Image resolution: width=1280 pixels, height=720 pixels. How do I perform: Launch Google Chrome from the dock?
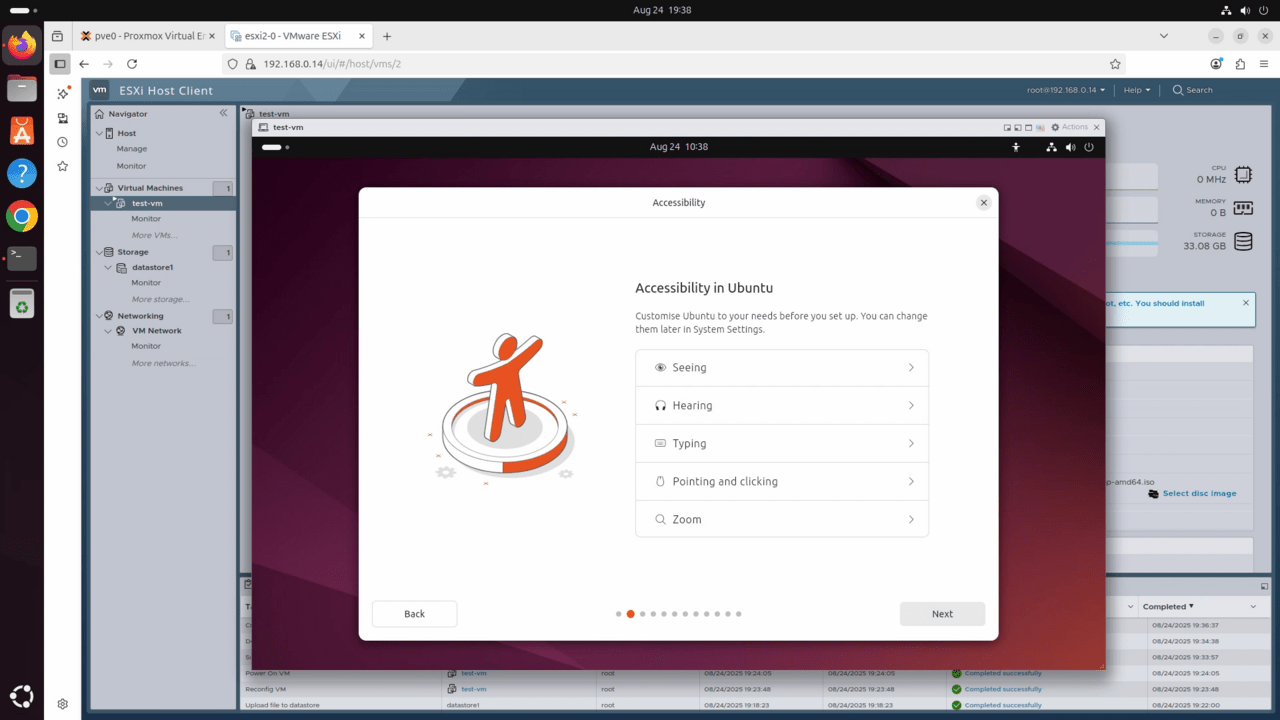pos(22,216)
